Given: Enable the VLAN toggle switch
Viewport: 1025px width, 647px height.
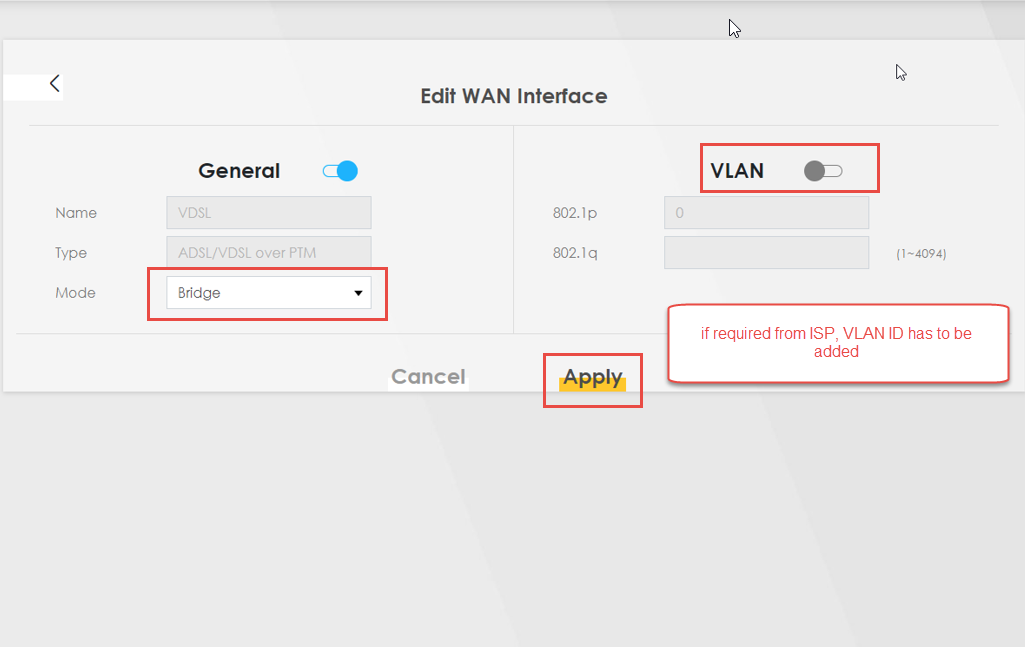Looking at the screenshot, I should click(x=823, y=171).
